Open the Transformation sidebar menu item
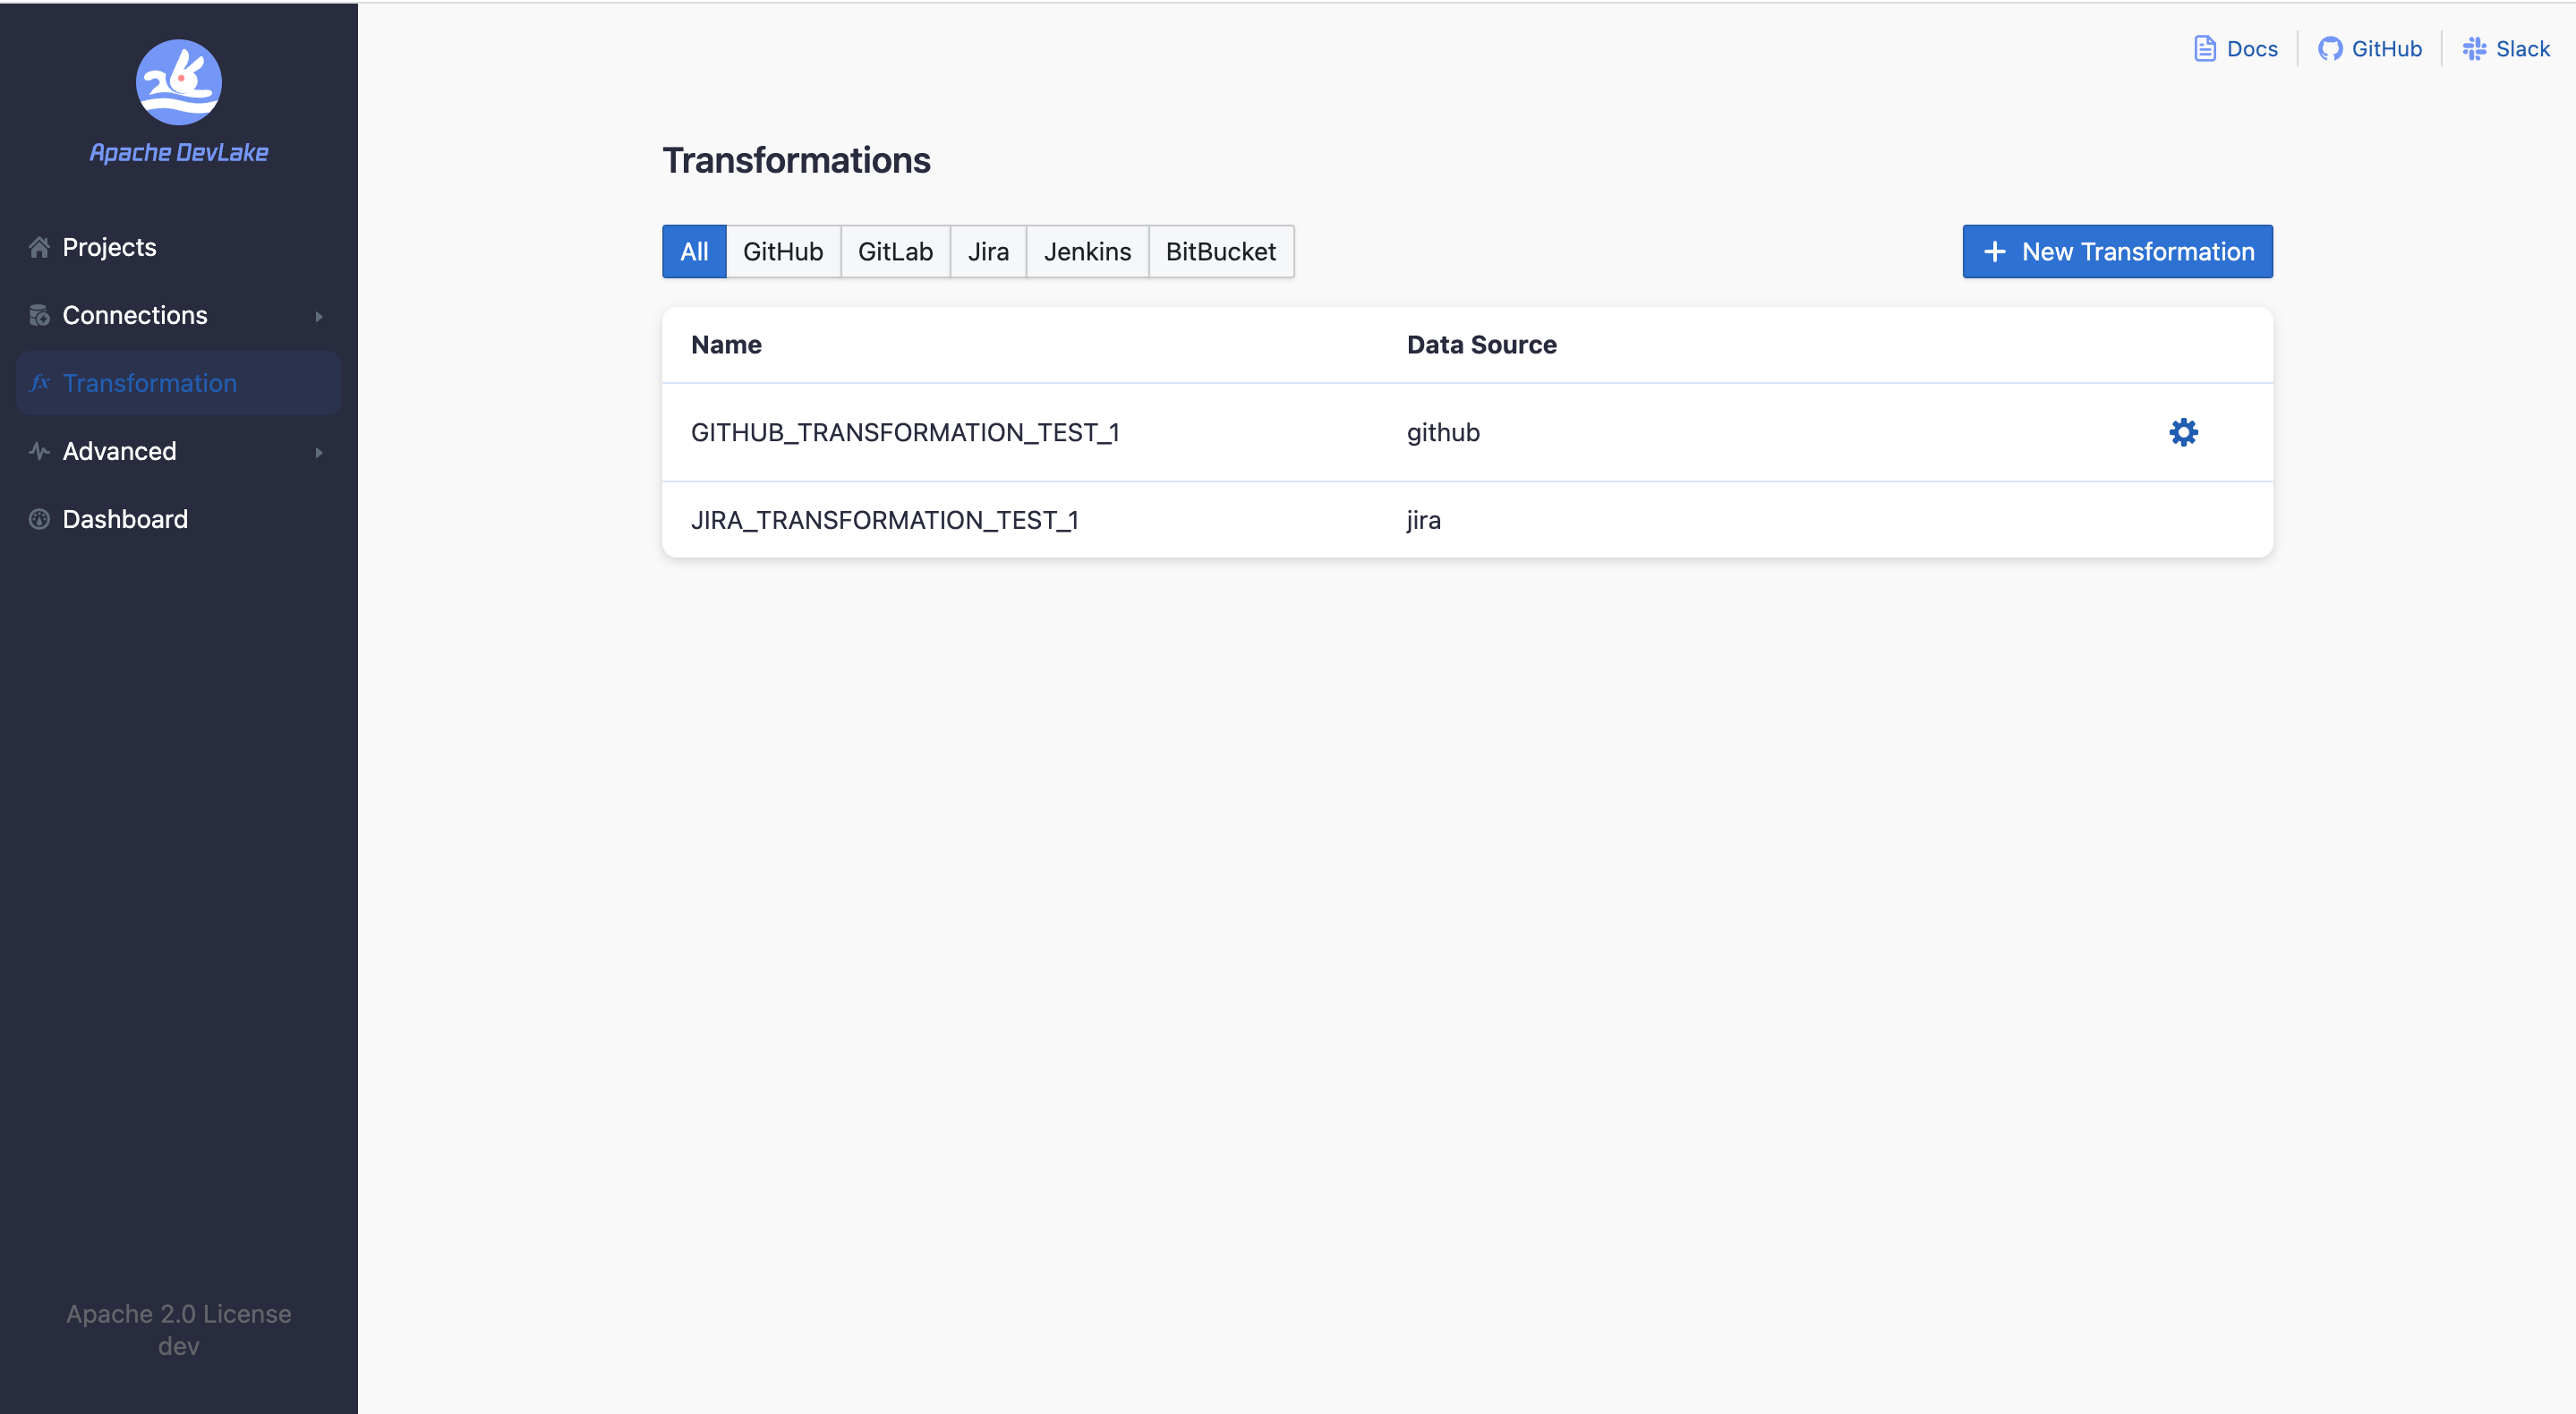 pyautogui.click(x=150, y=383)
